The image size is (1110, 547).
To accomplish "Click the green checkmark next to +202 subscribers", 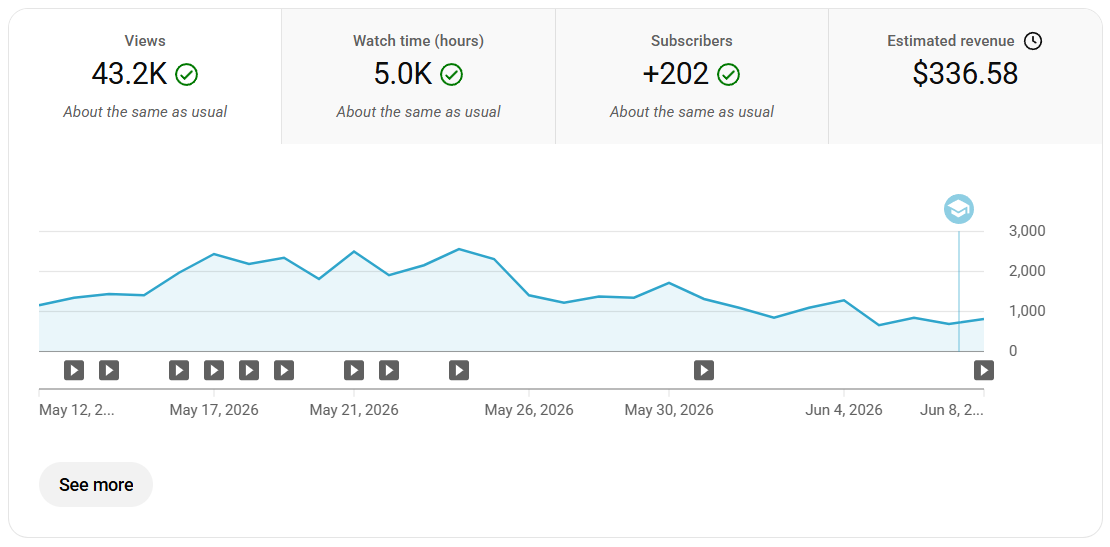I will pyautogui.click(x=728, y=74).
